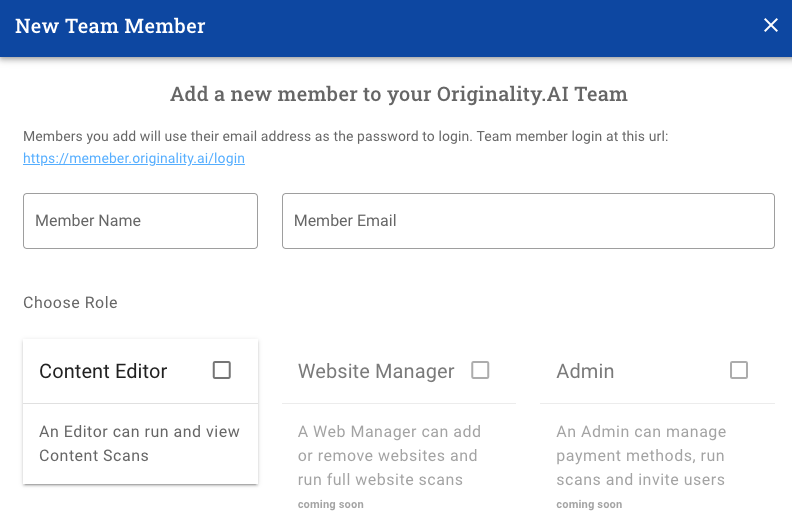Select the Content Editor card title
This screenshot has height=522, width=792.
pyautogui.click(x=103, y=371)
